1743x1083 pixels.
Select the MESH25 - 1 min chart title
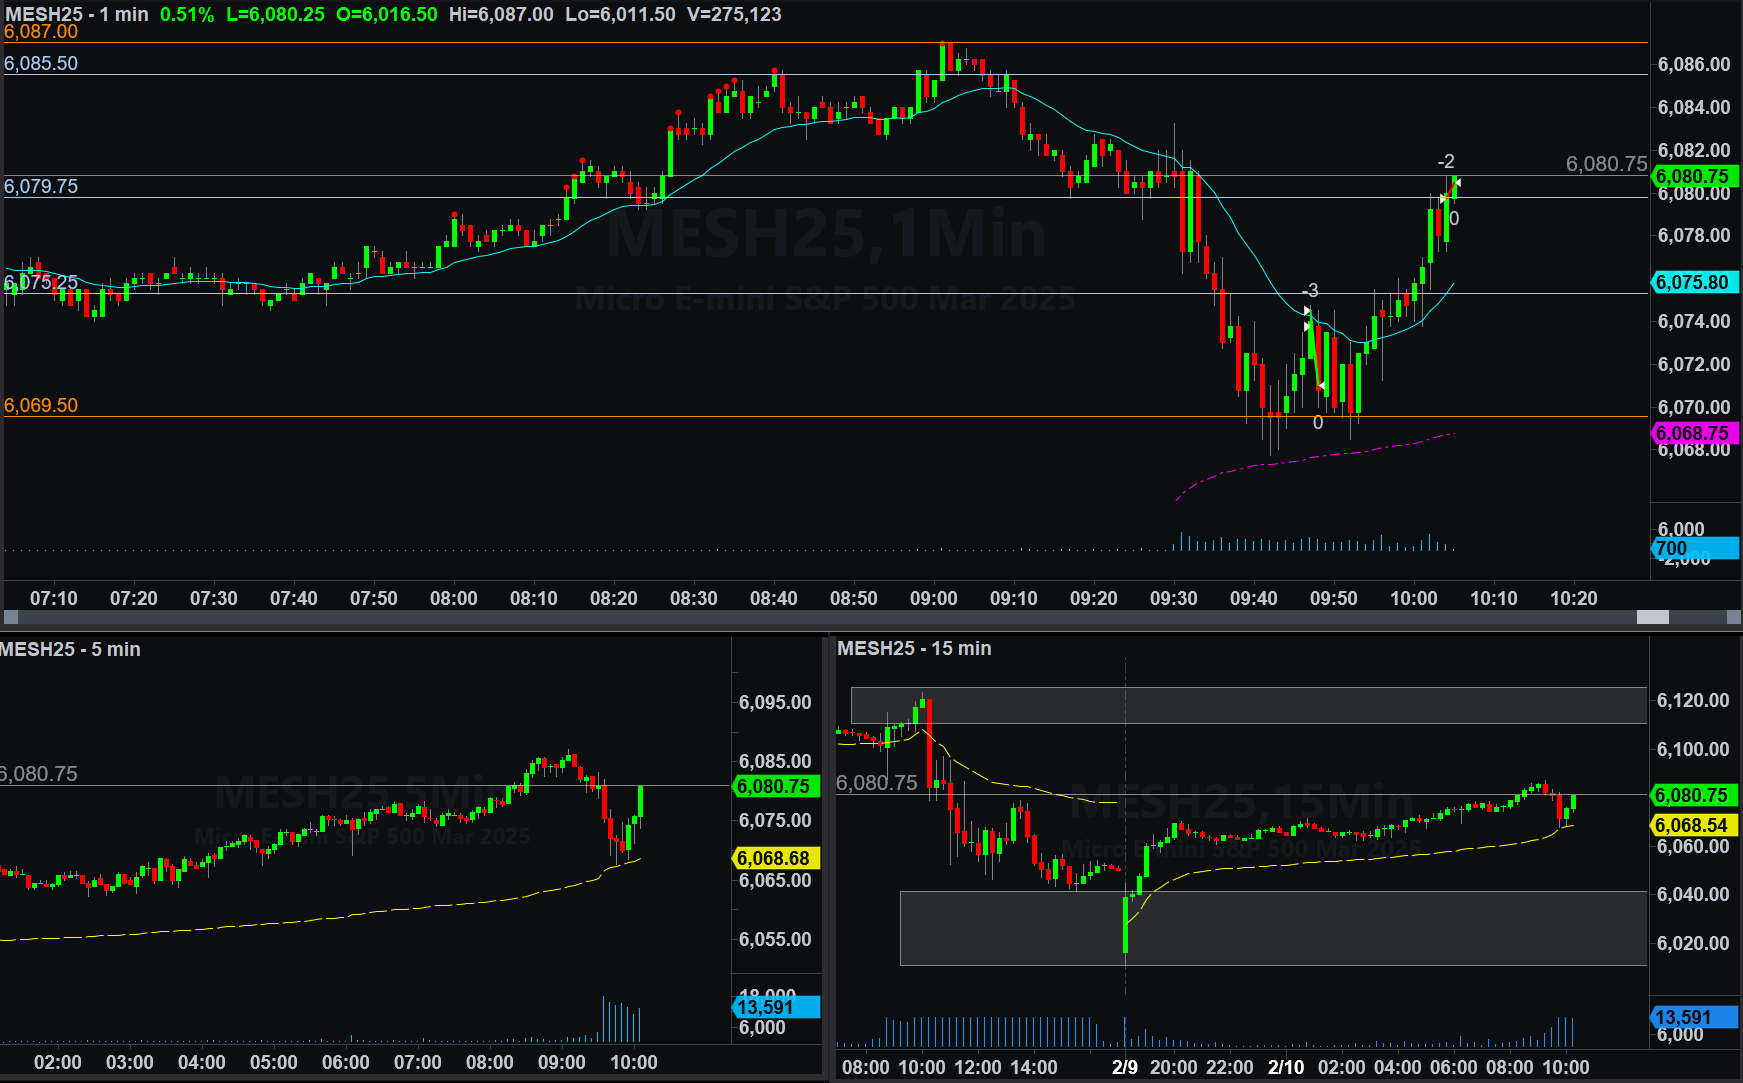pyautogui.click(x=77, y=14)
